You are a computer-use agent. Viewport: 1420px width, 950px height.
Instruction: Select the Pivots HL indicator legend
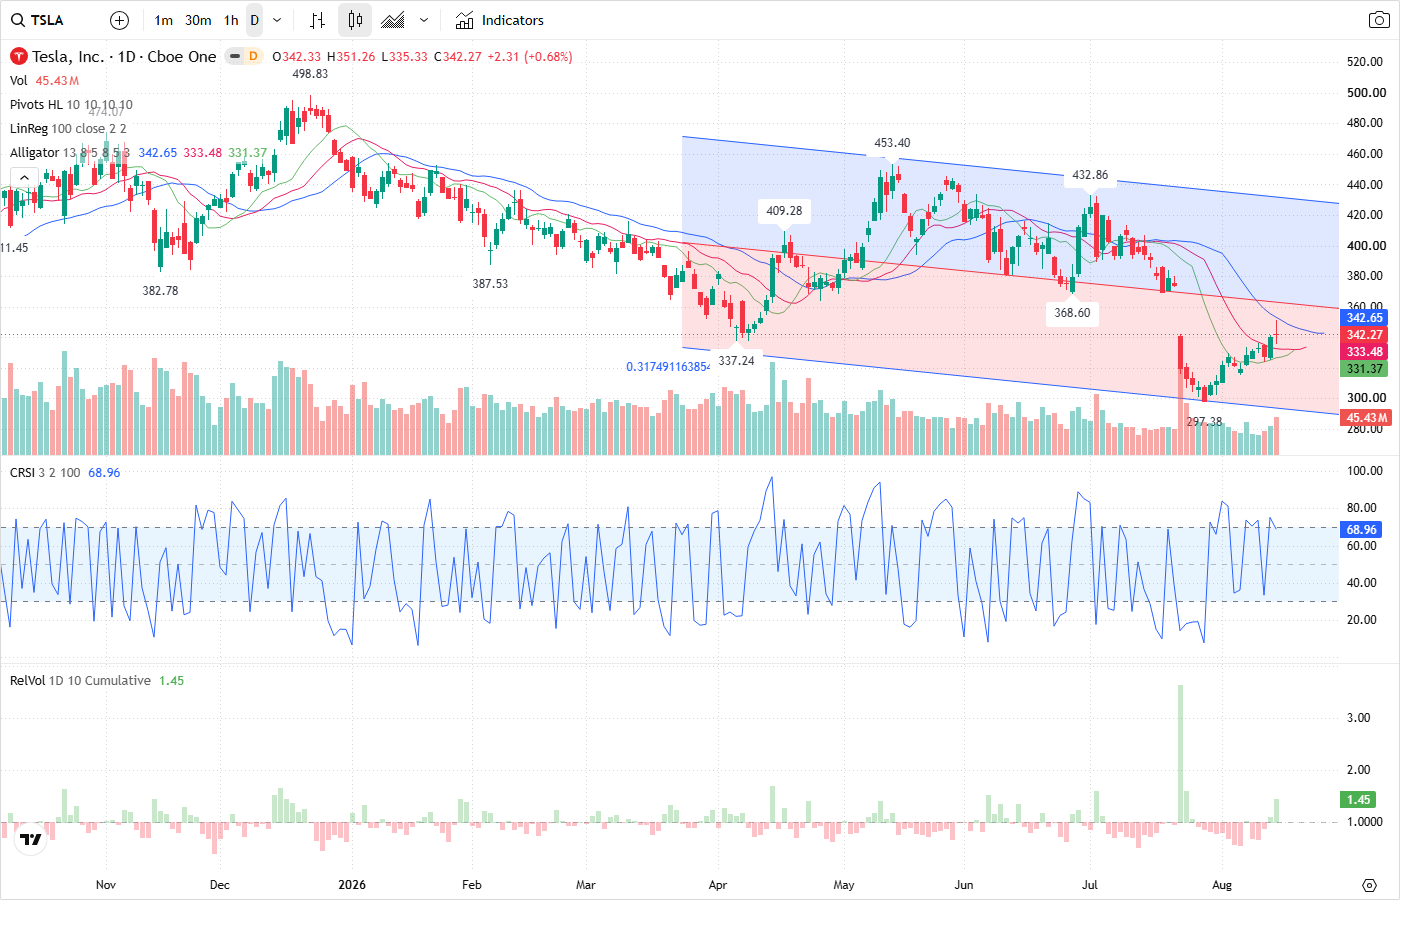point(71,105)
